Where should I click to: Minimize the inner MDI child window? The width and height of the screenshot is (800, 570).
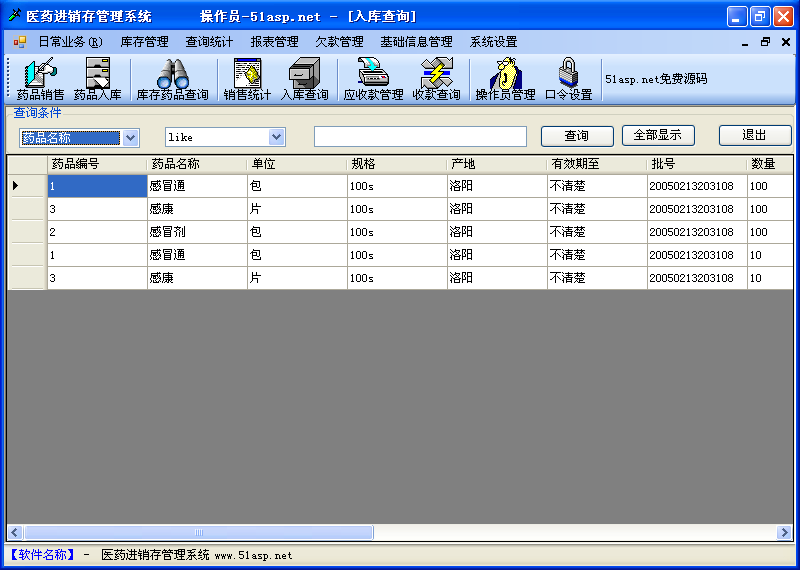(x=745, y=42)
